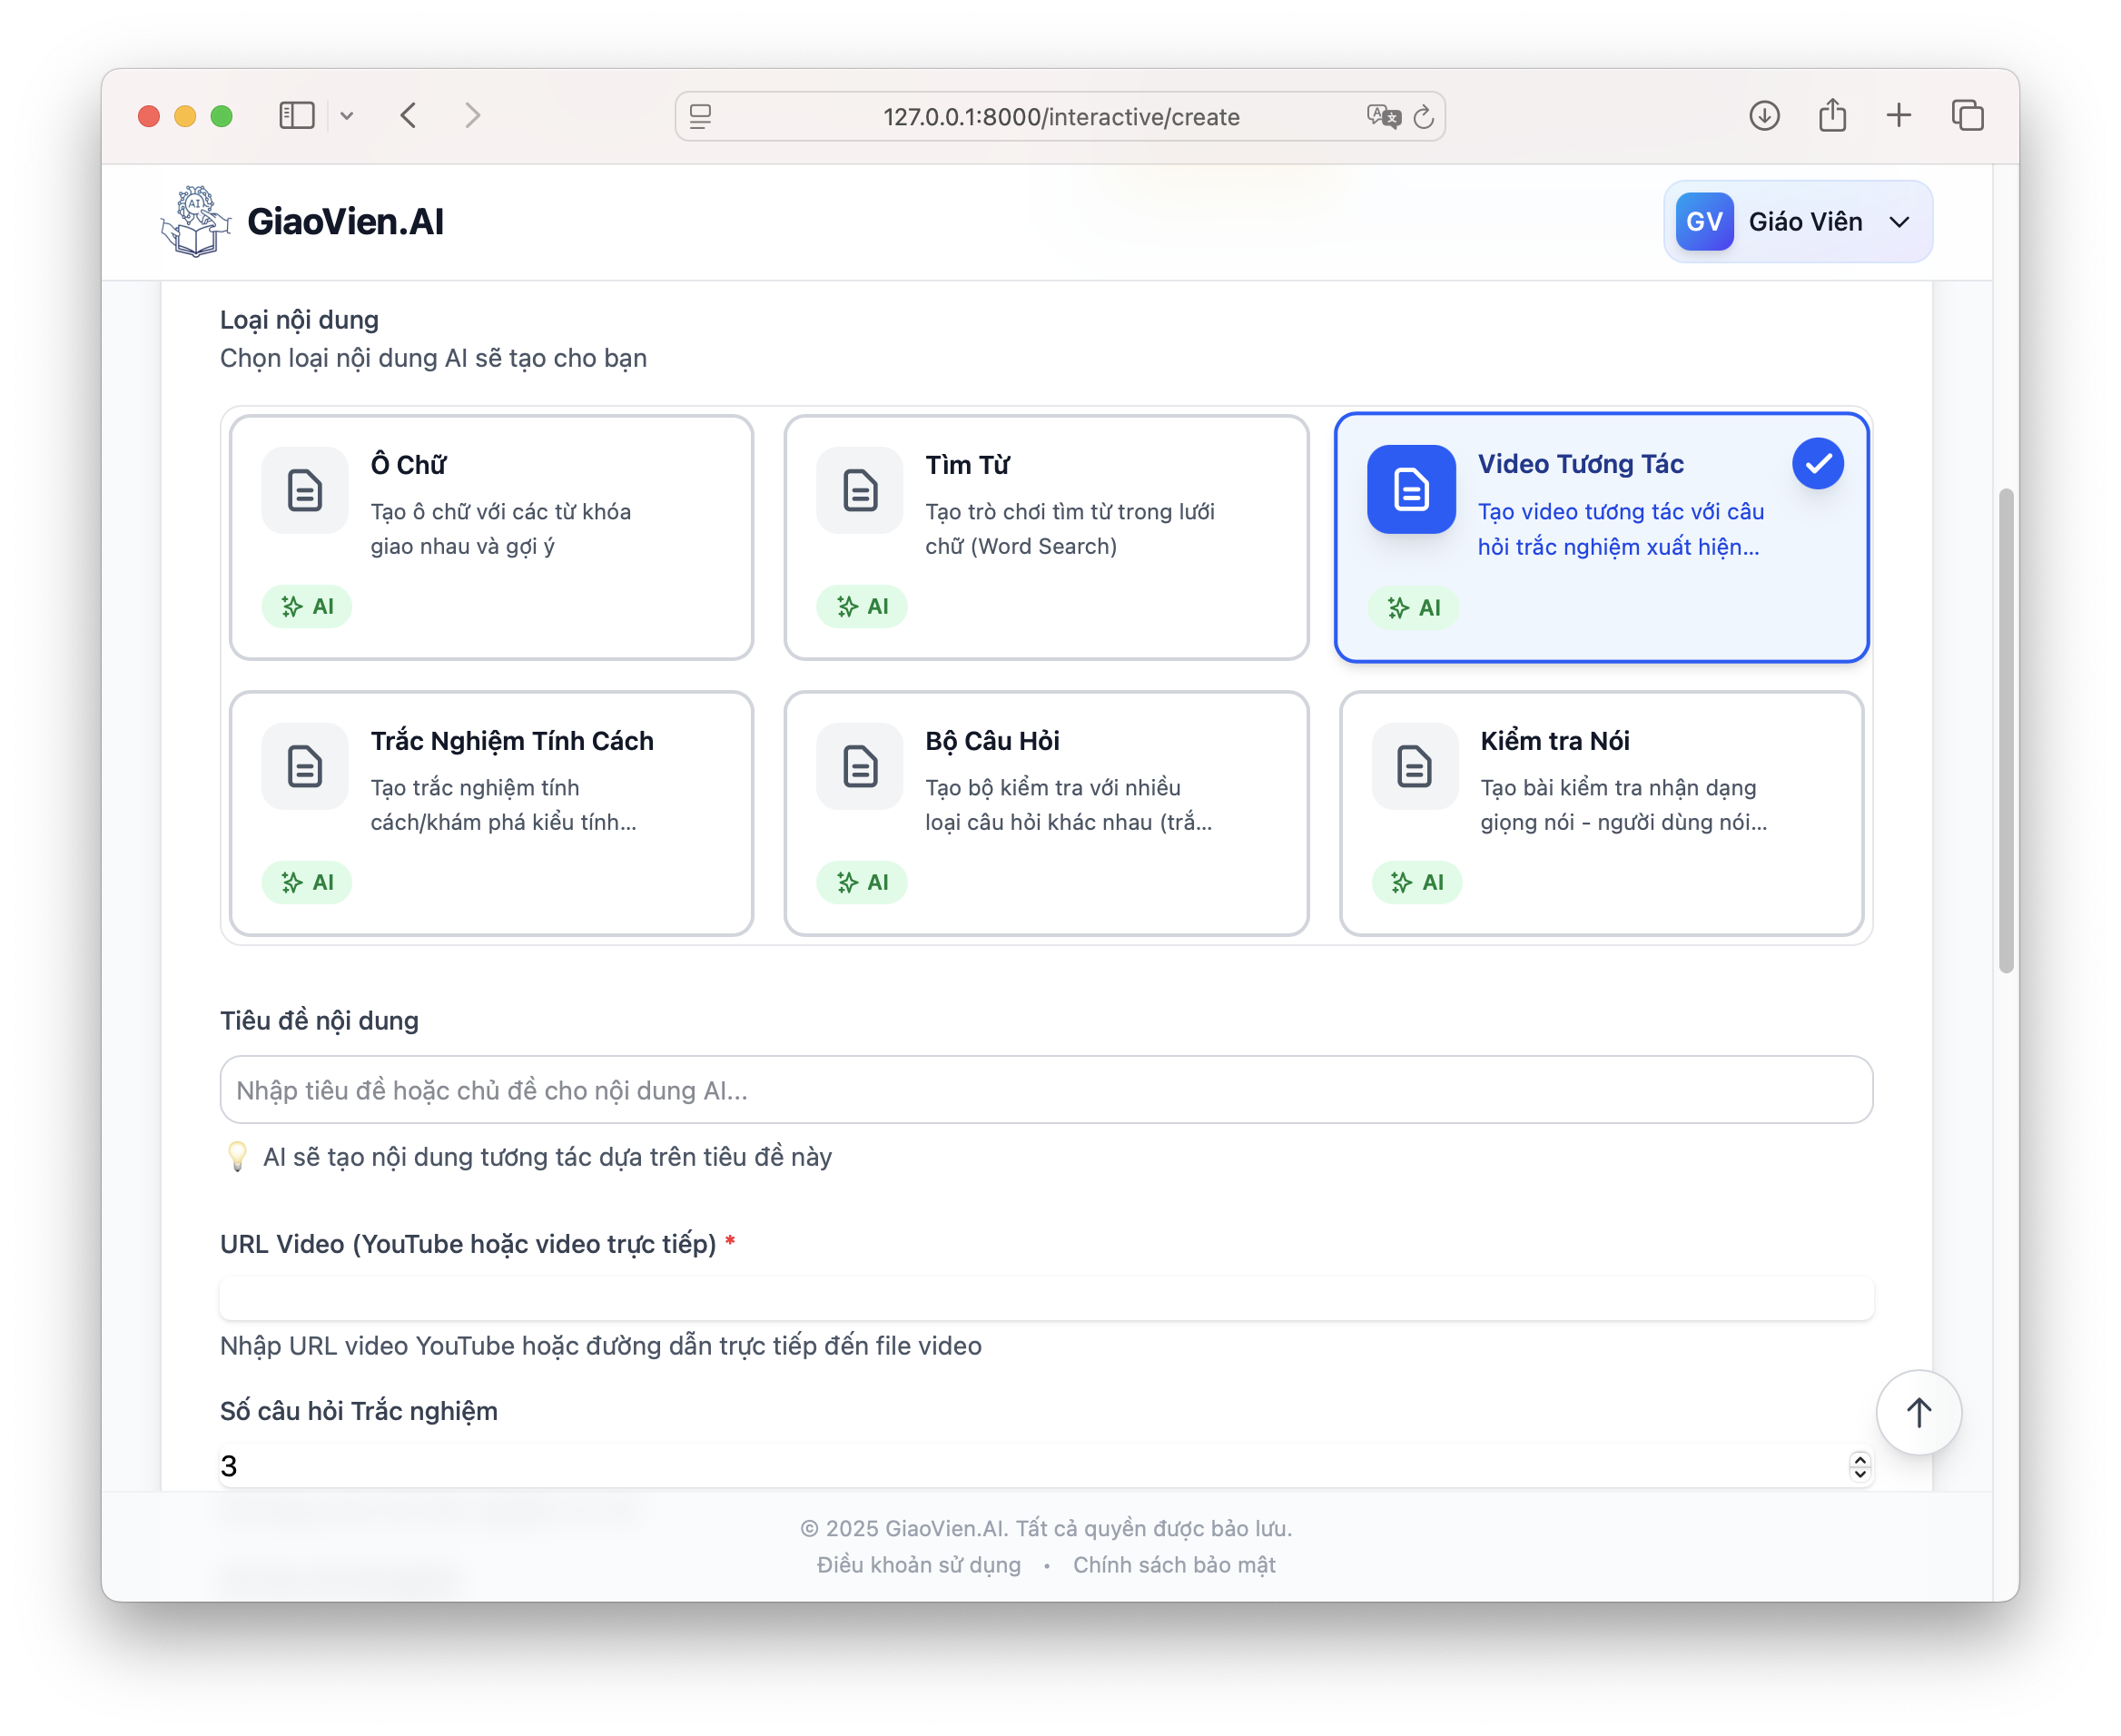Click the blue document icon on Video Tương Tác

[1411, 489]
